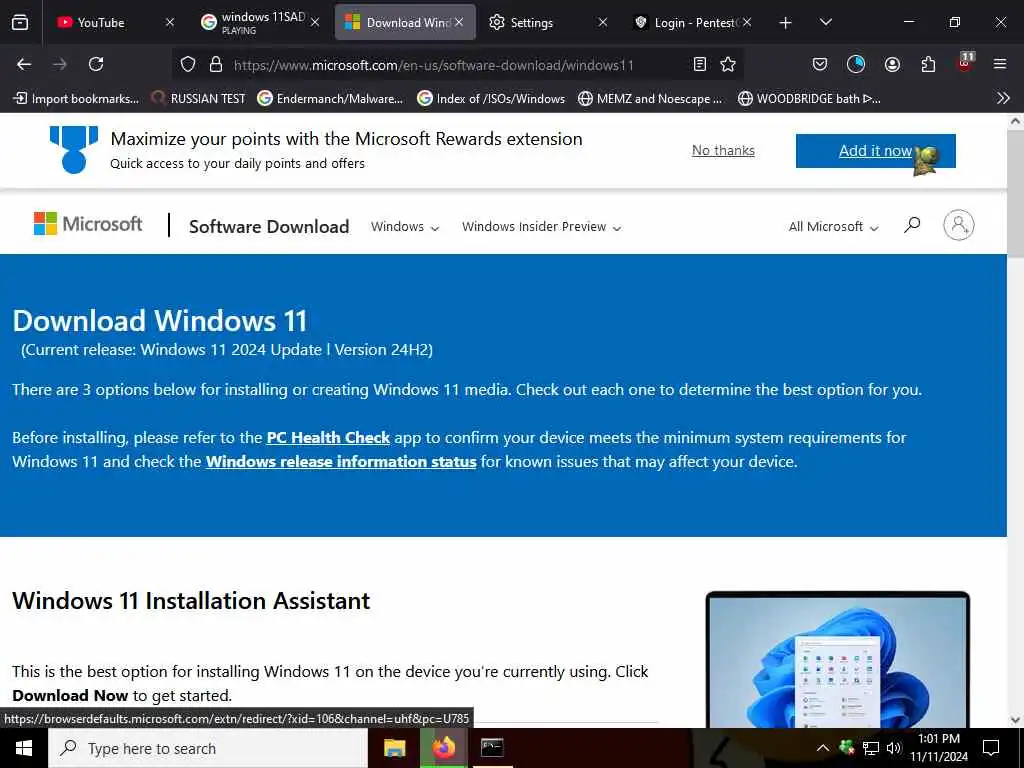Open a new tab with plus
The width and height of the screenshot is (1024, 768).
point(786,23)
